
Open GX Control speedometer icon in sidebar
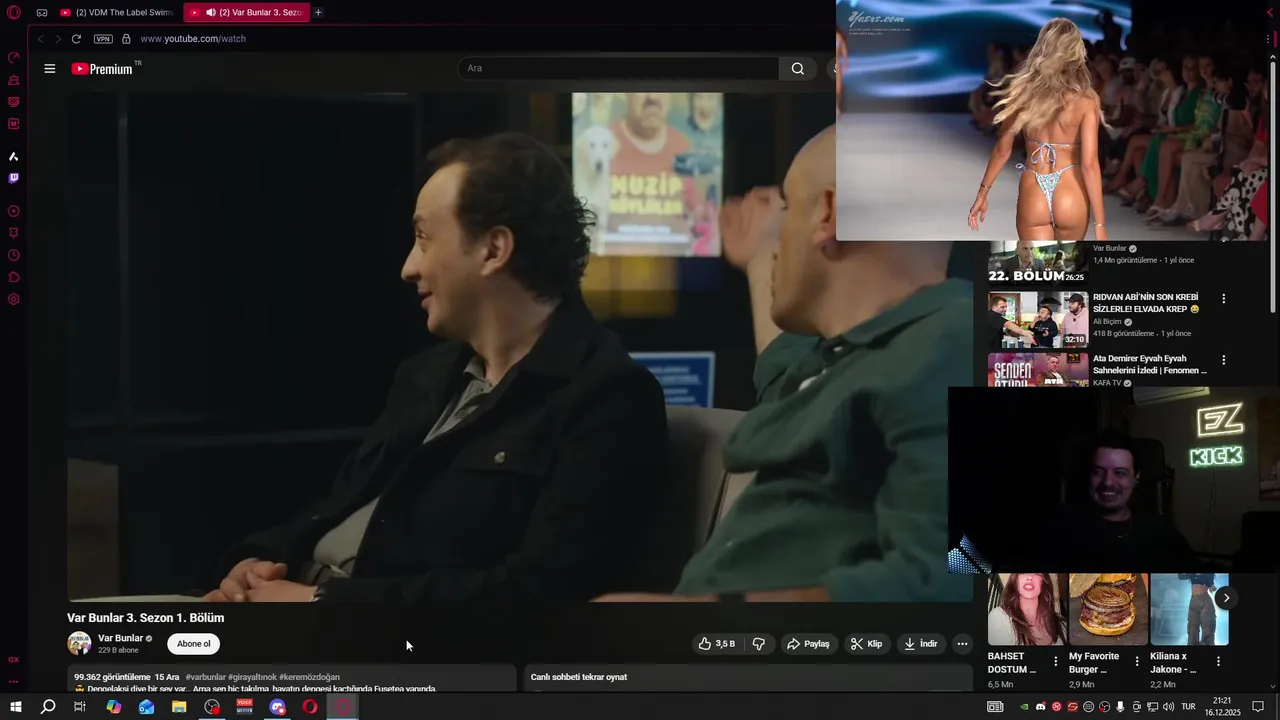tap(14, 58)
